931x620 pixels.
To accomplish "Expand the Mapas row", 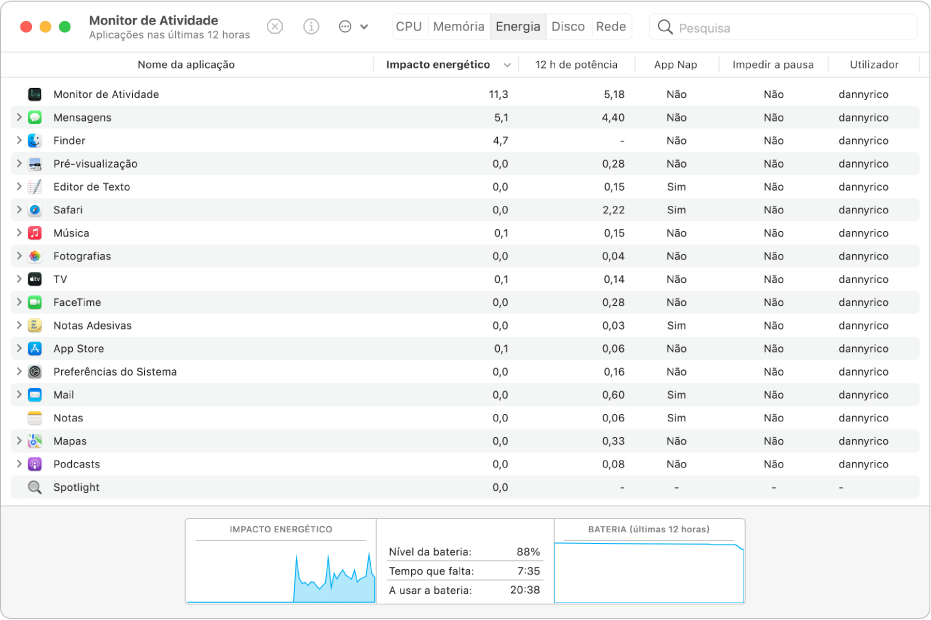I will point(19,441).
